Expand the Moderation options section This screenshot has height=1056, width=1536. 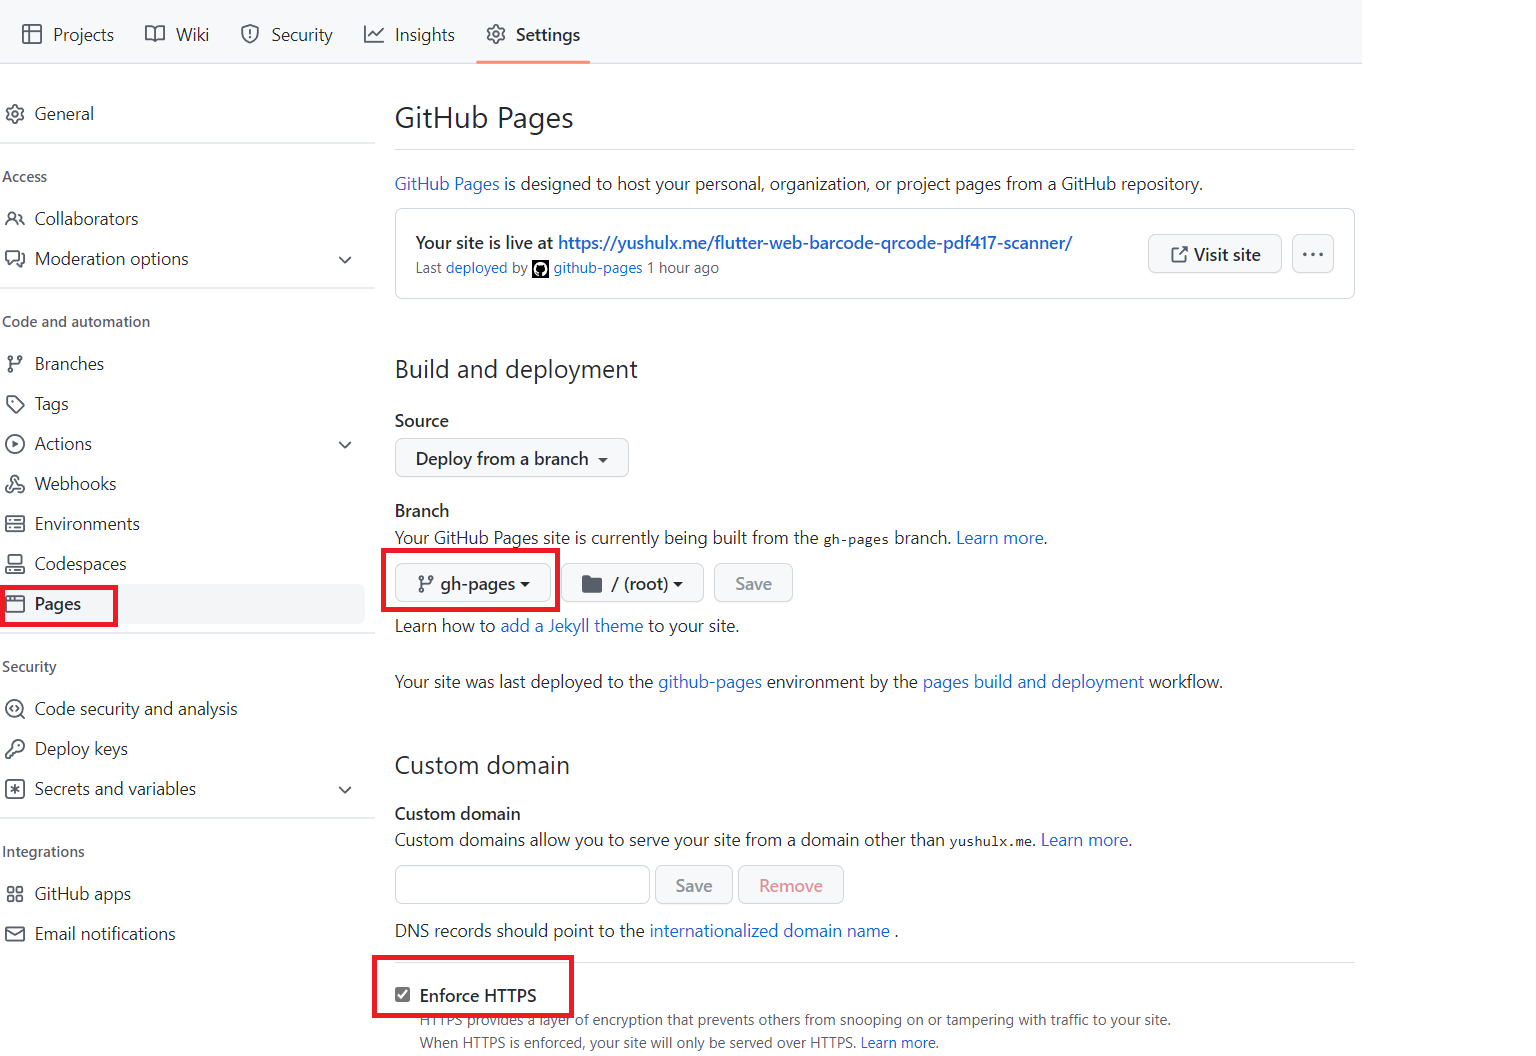pyautogui.click(x=345, y=260)
